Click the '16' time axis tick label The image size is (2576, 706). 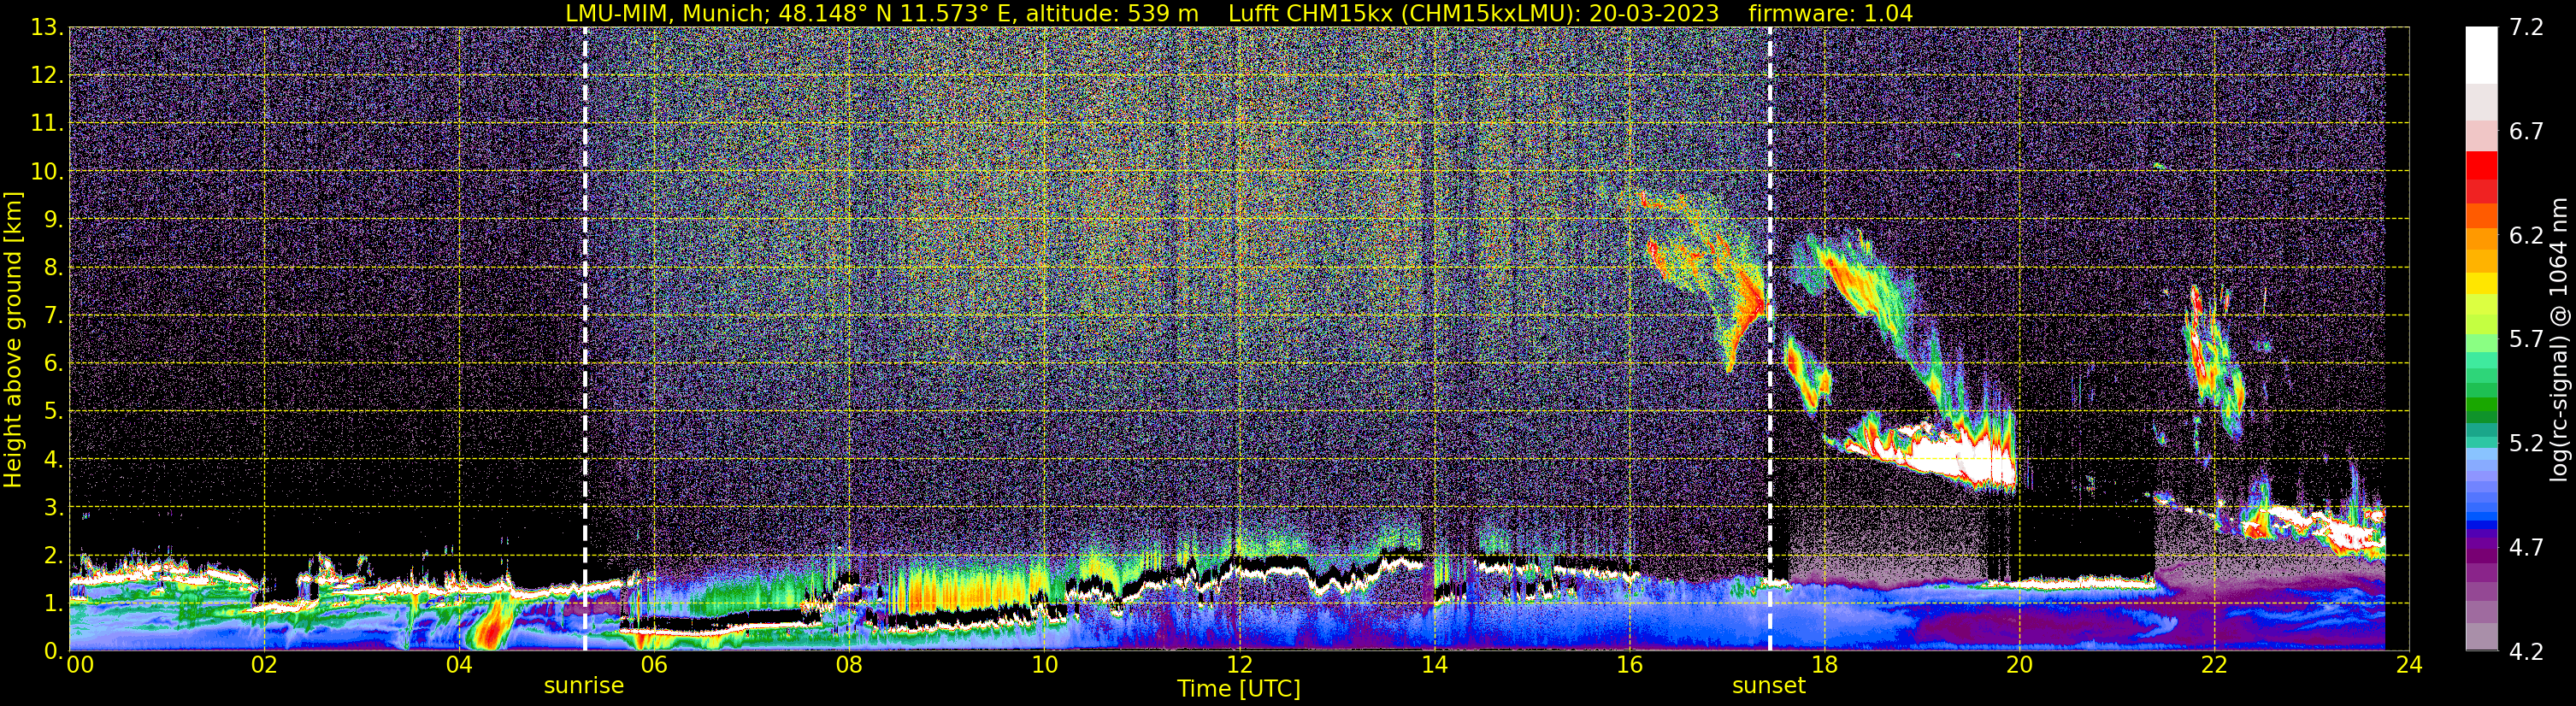tap(1629, 665)
